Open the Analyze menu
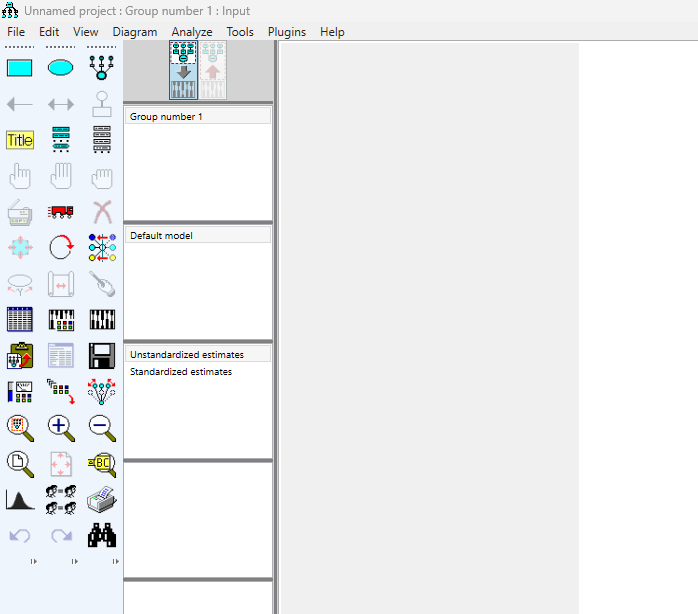Image resolution: width=698 pixels, height=614 pixels. pos(191,32)
